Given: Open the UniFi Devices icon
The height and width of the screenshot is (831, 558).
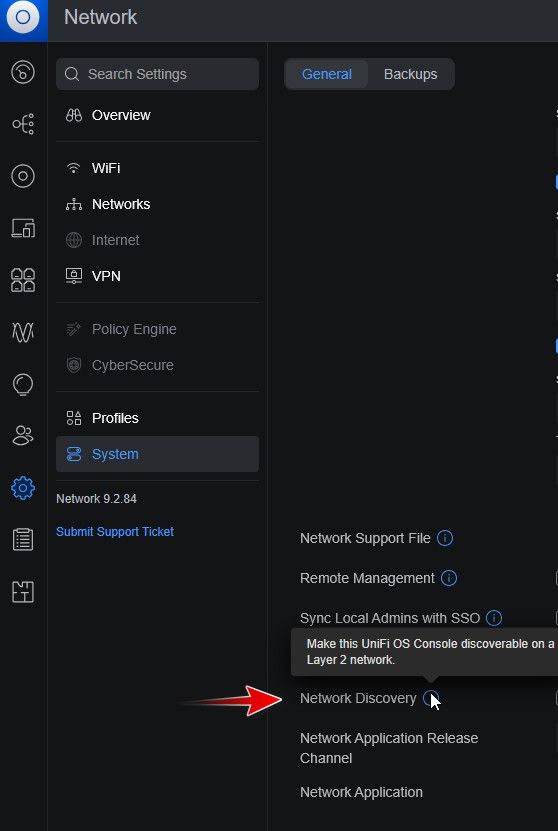Looking at the screenshot, I should (x=23, y=176).
